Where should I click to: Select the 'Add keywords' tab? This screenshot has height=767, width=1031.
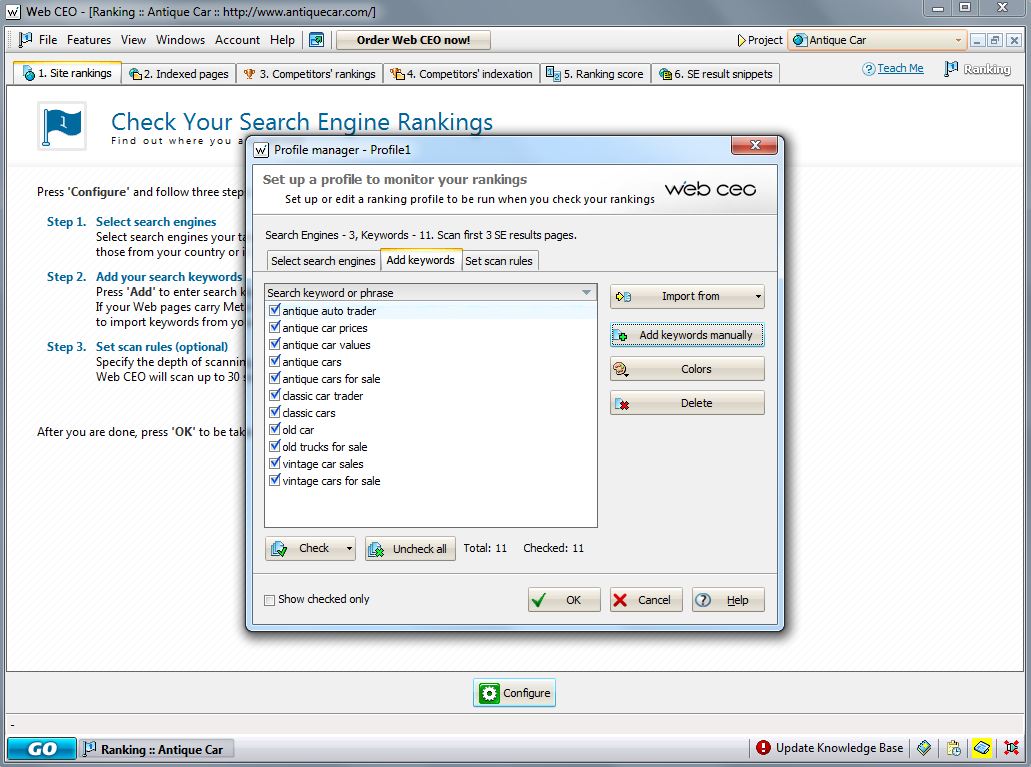421,260
